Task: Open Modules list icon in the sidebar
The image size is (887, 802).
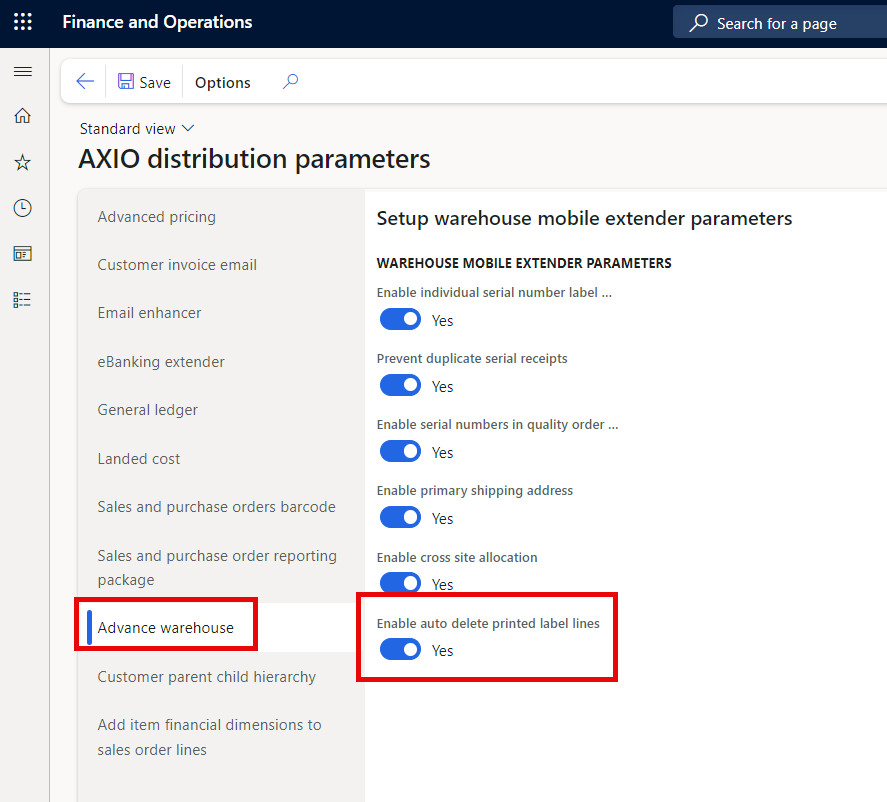Action: [22, 299]
